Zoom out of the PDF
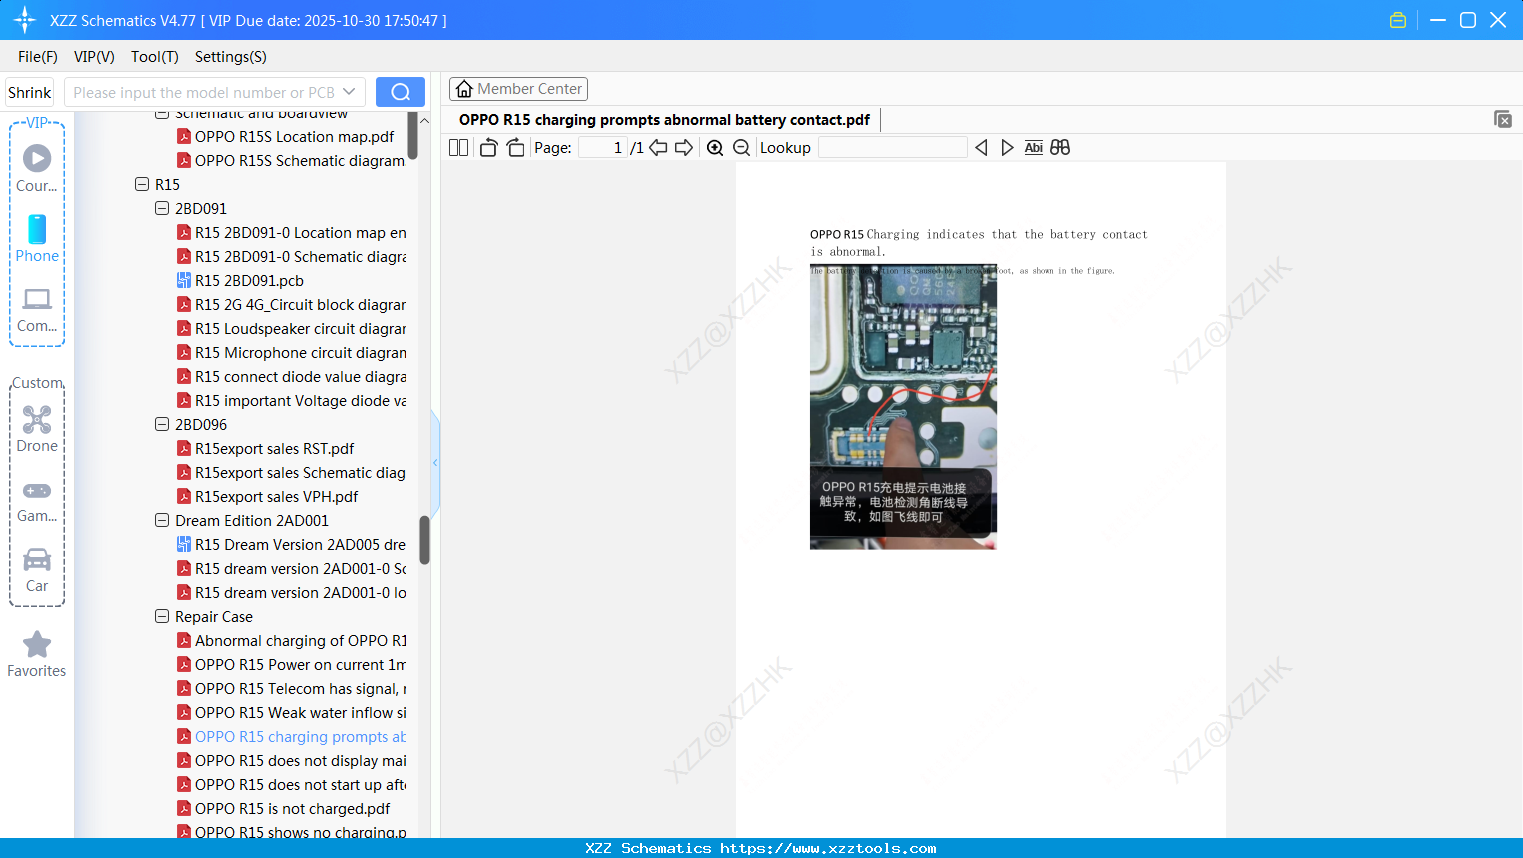 (x=742, y=148)
